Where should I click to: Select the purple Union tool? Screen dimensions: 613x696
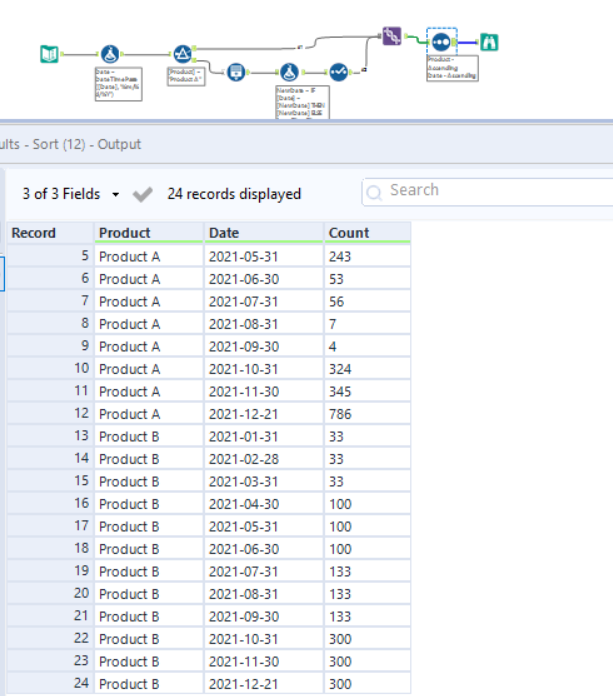click(x=392, y=36)
